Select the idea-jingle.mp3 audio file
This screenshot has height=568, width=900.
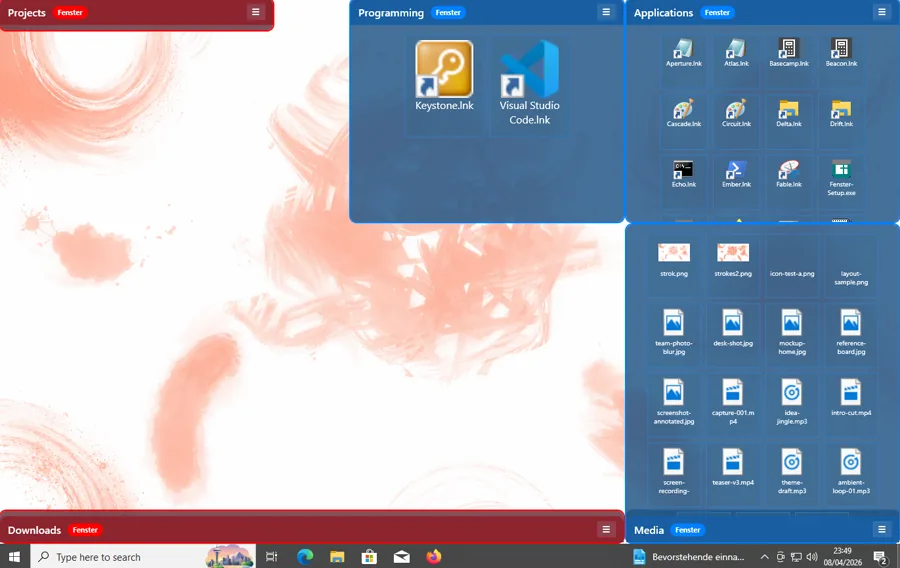point(791,392)
